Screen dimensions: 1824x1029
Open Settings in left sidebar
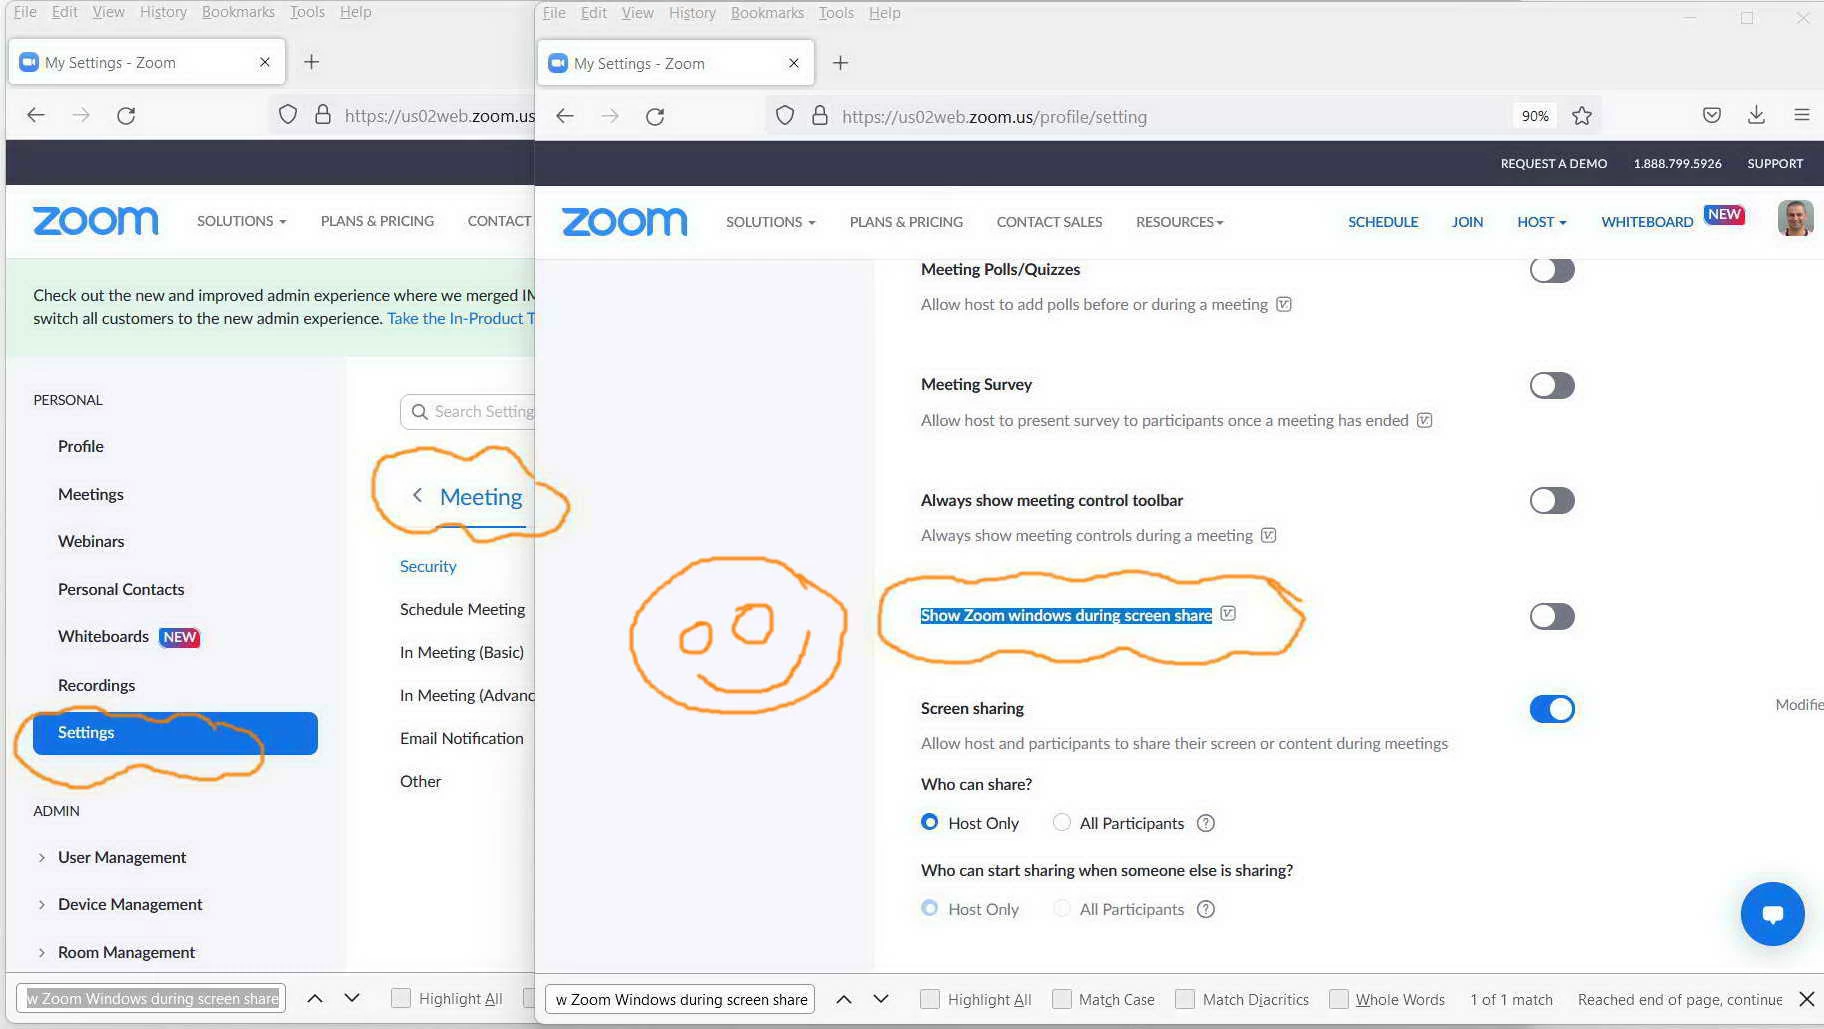[175, 733]
